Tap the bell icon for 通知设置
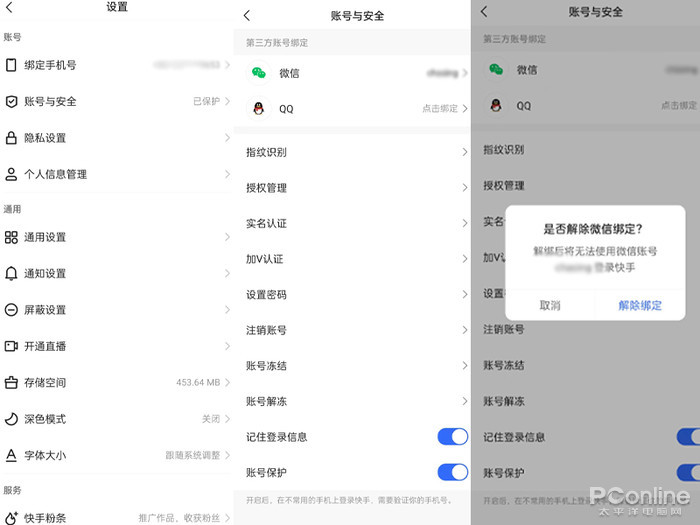700x525 pixels. pyautogui.click(x=11, y=273)
